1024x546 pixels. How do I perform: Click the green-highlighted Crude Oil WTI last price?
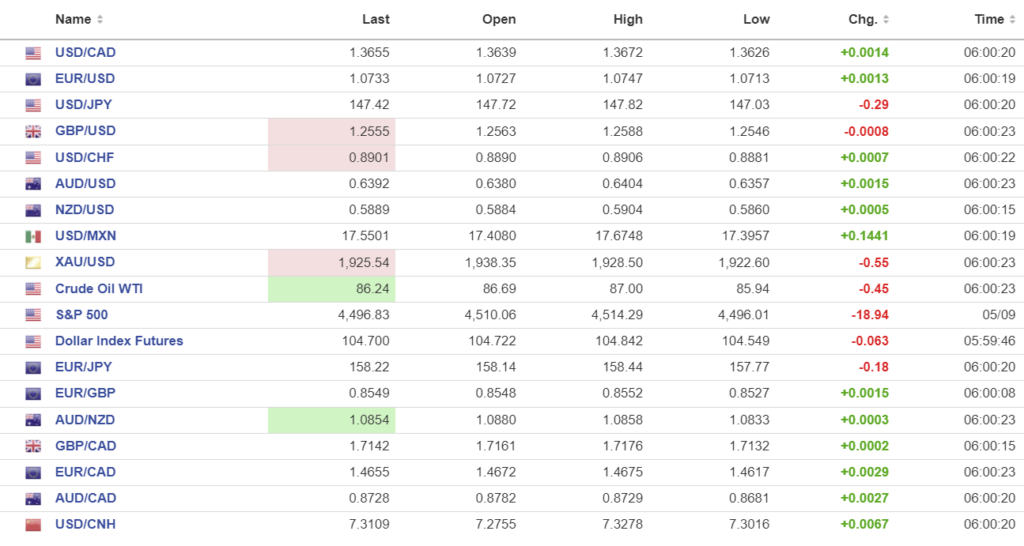[332, 288]
